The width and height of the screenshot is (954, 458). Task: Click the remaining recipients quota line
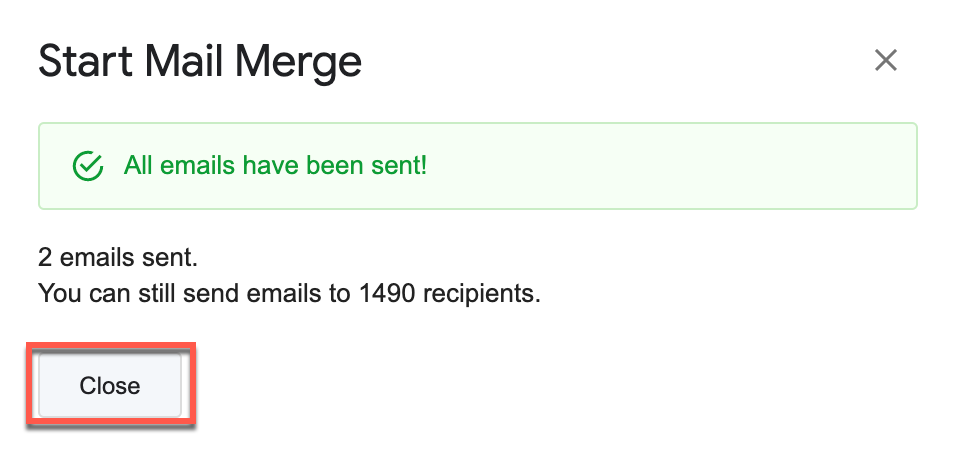[x=289, y=294]
